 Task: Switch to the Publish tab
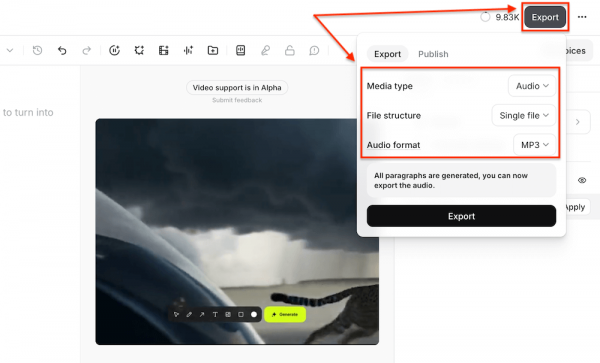click(x=433, y=54)
